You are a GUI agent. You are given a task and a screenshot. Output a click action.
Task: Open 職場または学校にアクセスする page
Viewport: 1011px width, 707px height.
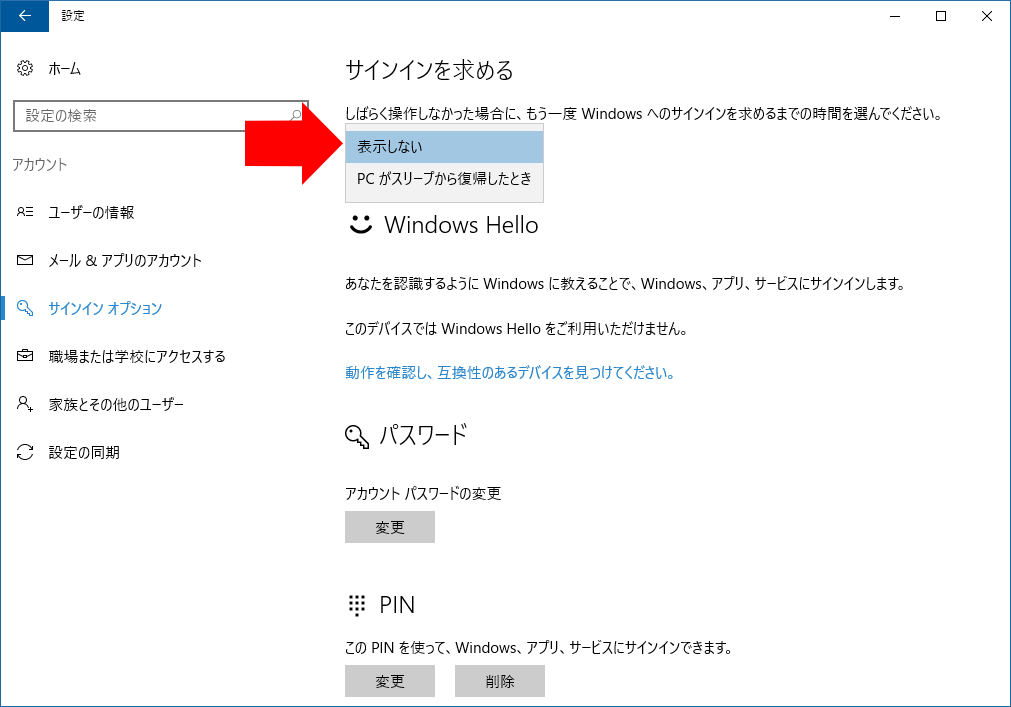pos(137,356)
